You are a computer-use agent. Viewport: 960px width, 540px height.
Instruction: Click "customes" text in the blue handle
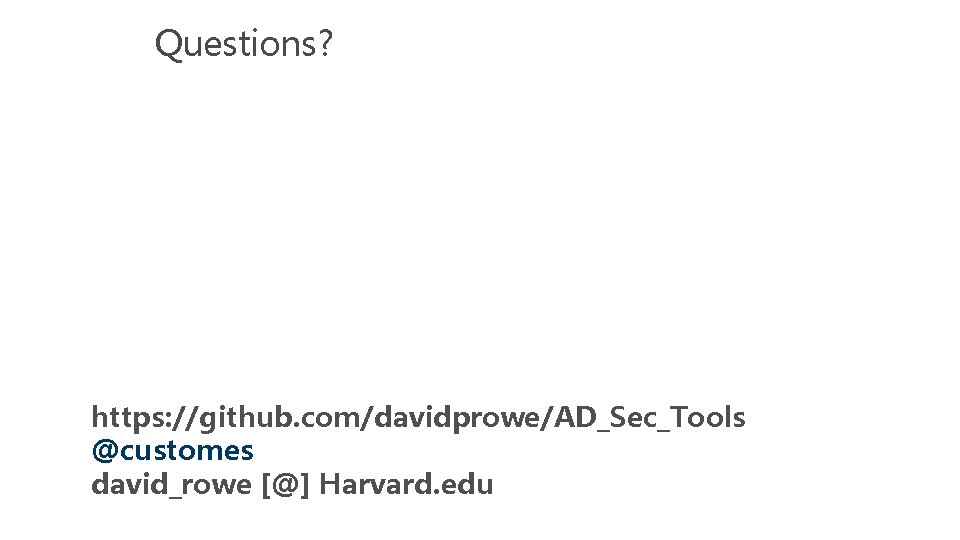coord(186,451)
